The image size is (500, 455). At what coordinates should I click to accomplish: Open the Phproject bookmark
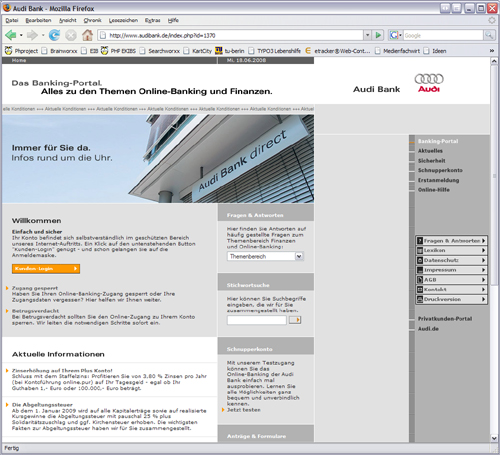22,51
